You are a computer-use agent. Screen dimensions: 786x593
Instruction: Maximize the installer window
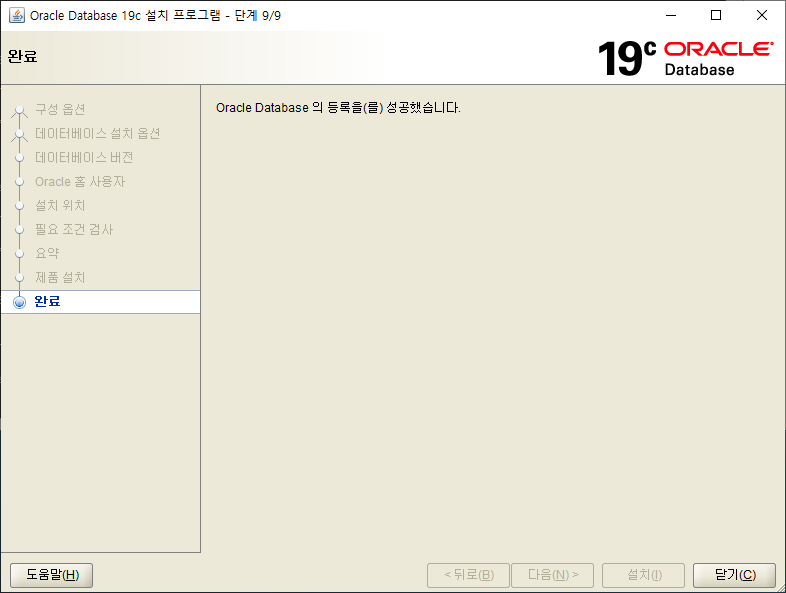coord(716,16)
